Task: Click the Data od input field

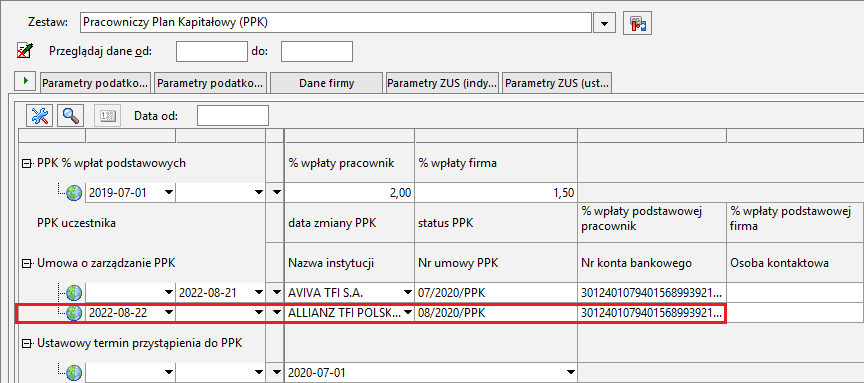Action: coord(233,116)
